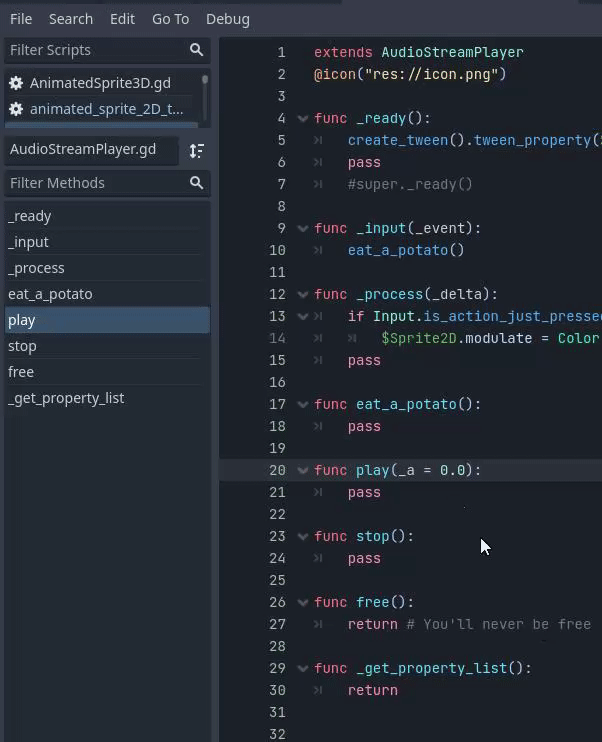Collapse func _get_property_list fold arrow

(x=303, y=669)
